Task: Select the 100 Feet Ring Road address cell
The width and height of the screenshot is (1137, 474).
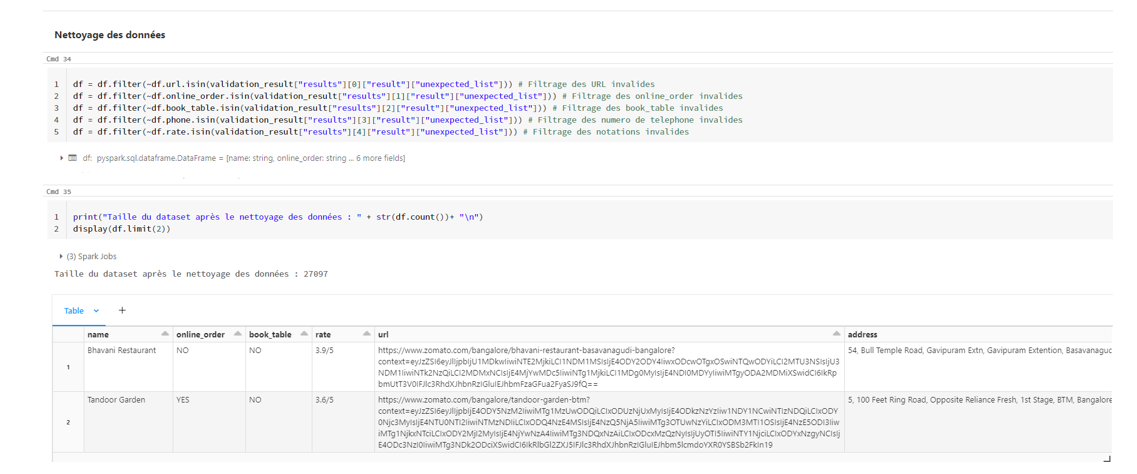Action: [977, 422]
